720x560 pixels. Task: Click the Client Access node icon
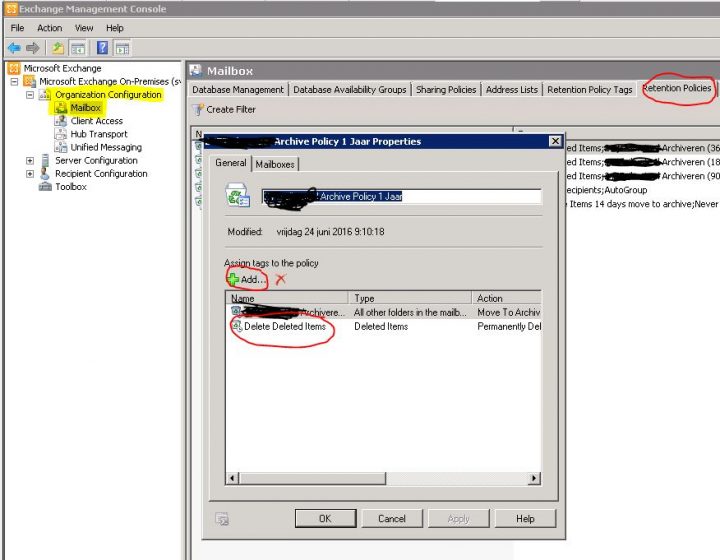tap(61, 121)
